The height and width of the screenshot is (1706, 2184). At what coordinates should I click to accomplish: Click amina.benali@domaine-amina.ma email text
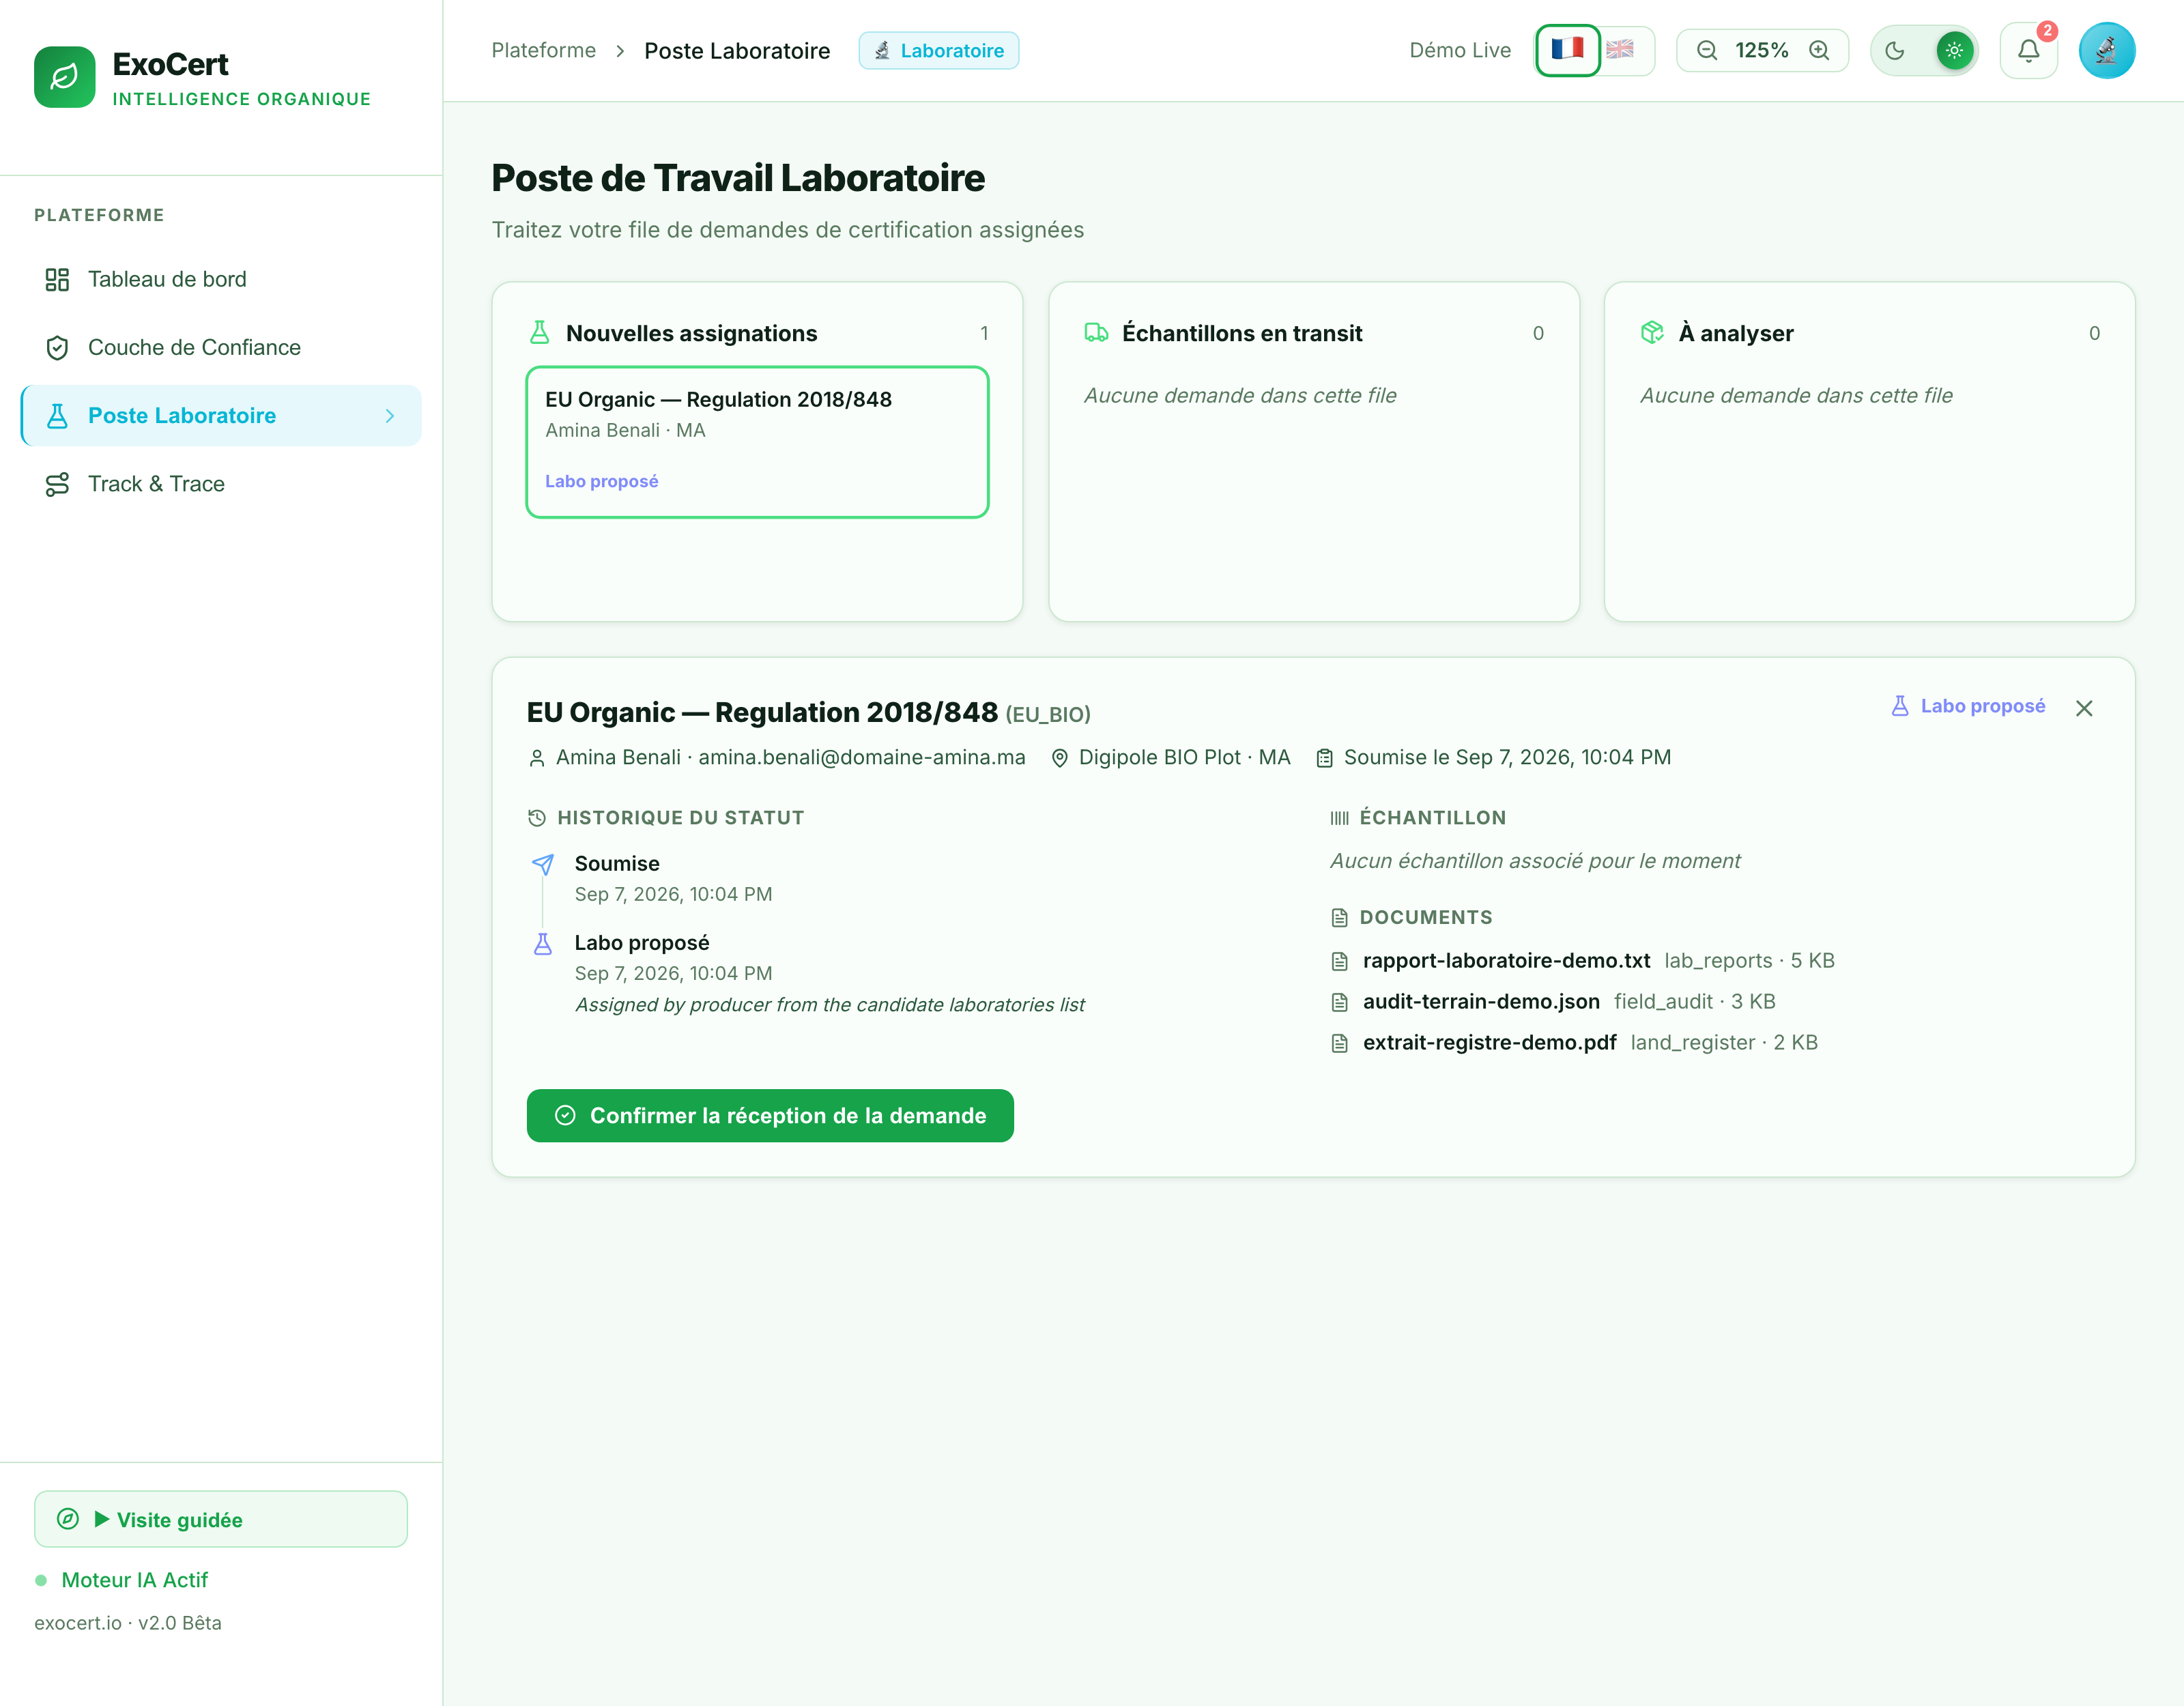pyautogui.click(x=862, y=758)
